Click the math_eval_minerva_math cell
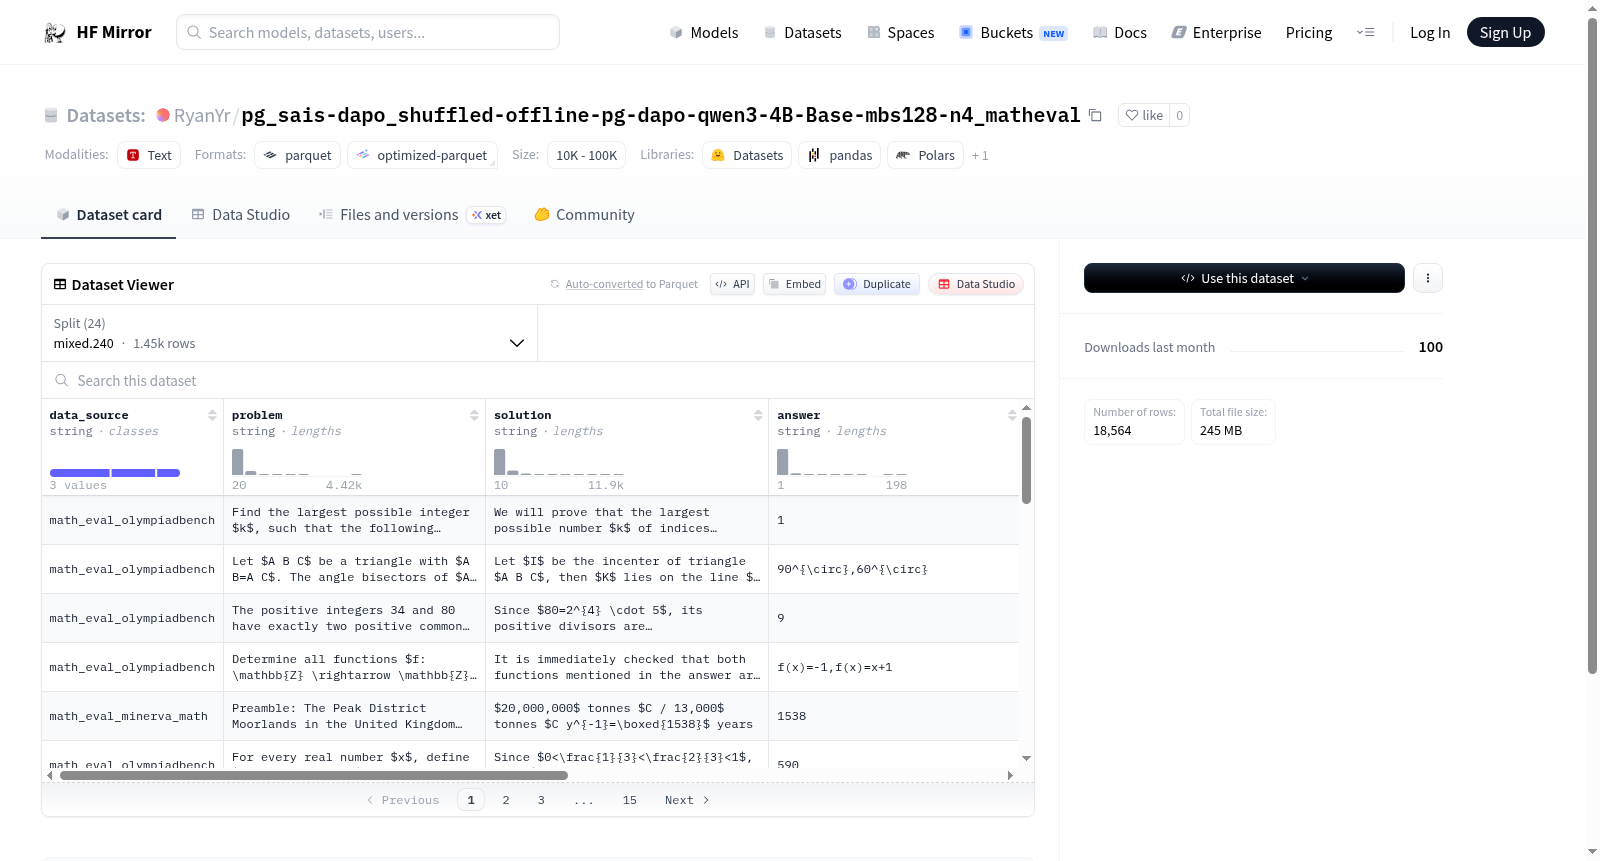Viewport: 1600px width, 861px height. (x=132, y=716)
